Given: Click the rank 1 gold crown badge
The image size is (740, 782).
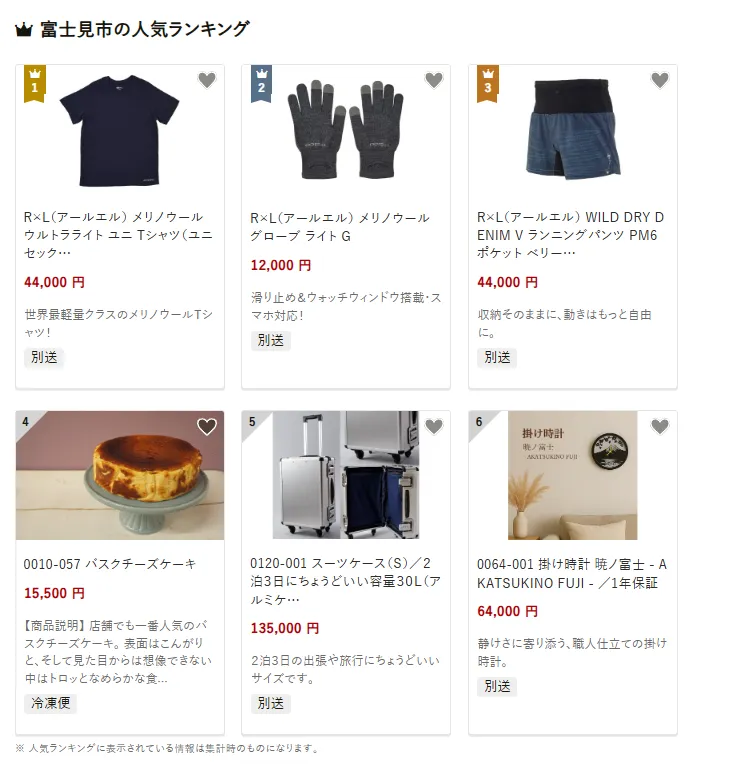Looking at the screenshot, I should [34, 84].
